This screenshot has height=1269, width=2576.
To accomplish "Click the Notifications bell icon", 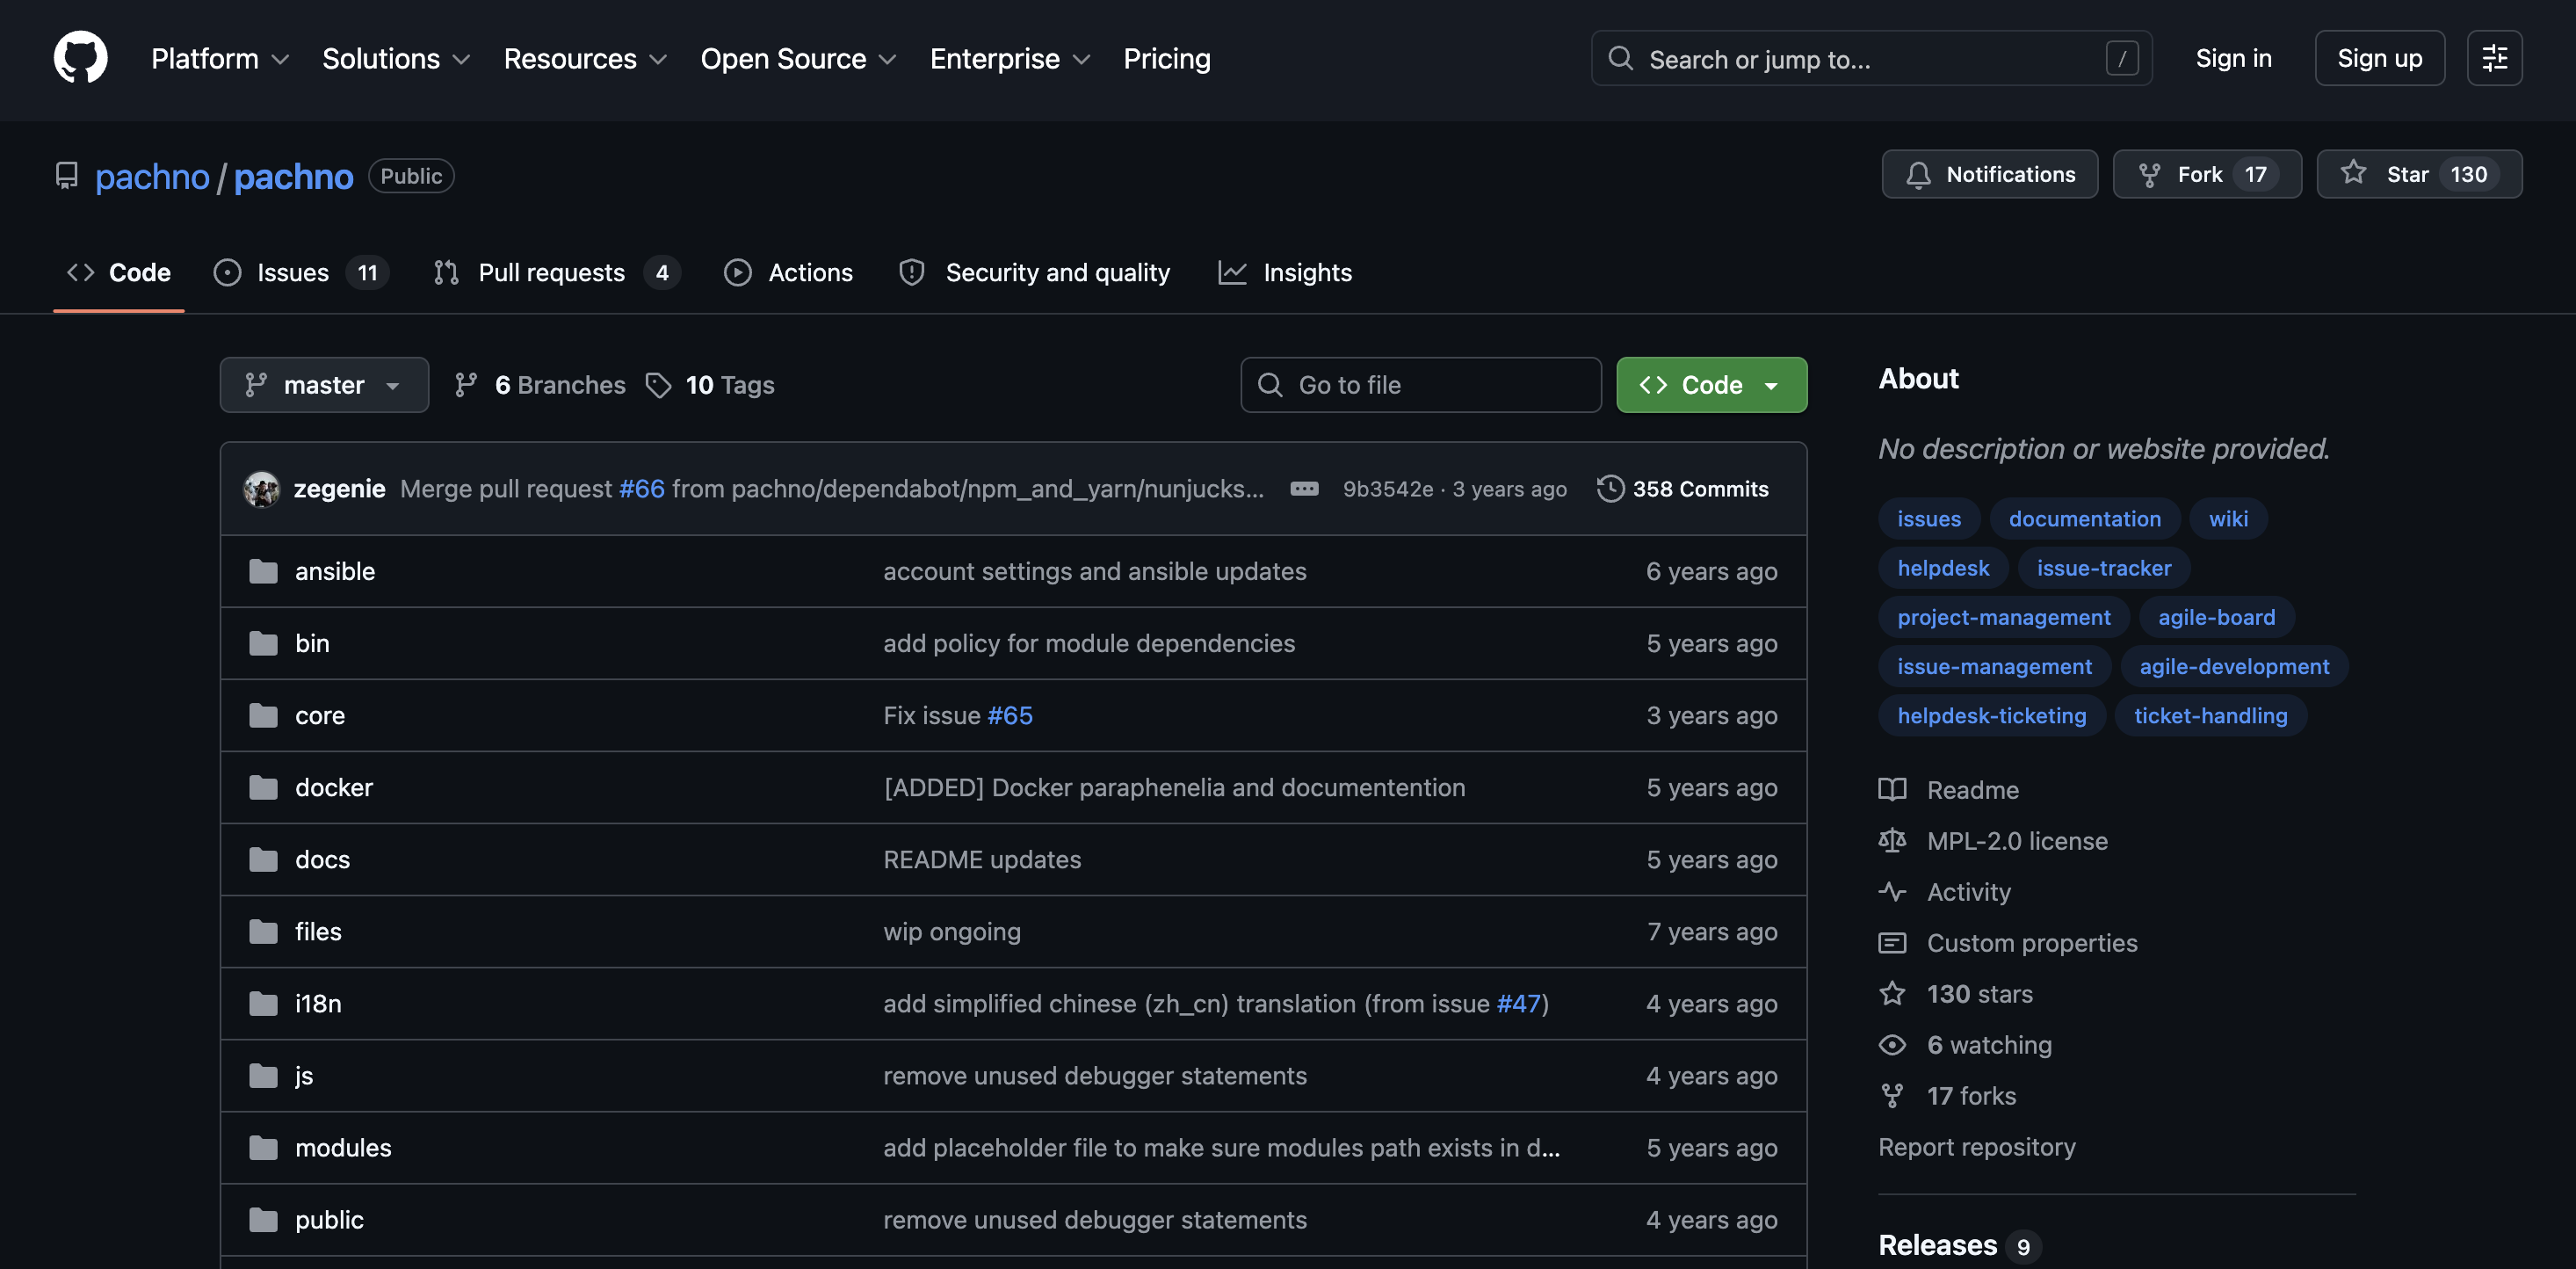I will [1917, 175].
